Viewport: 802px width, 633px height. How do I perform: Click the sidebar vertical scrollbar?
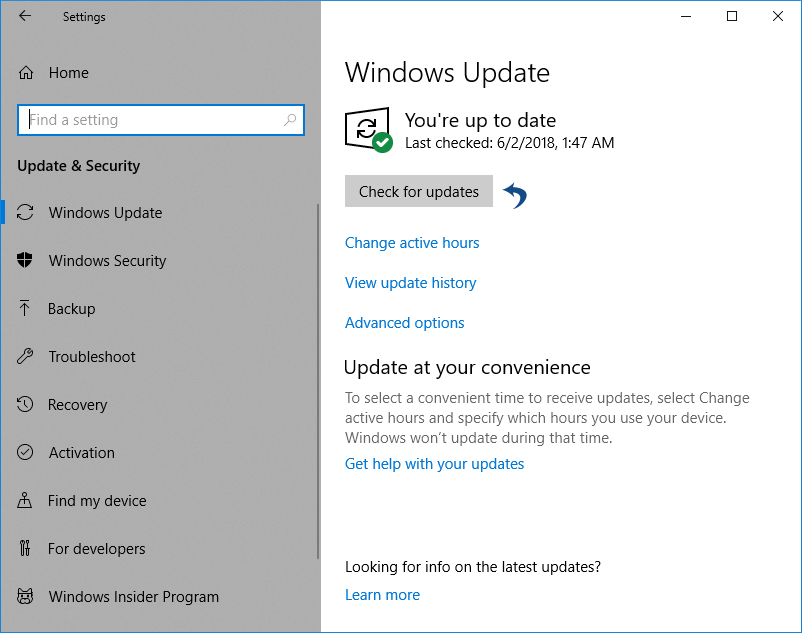(x=318, y=381)
